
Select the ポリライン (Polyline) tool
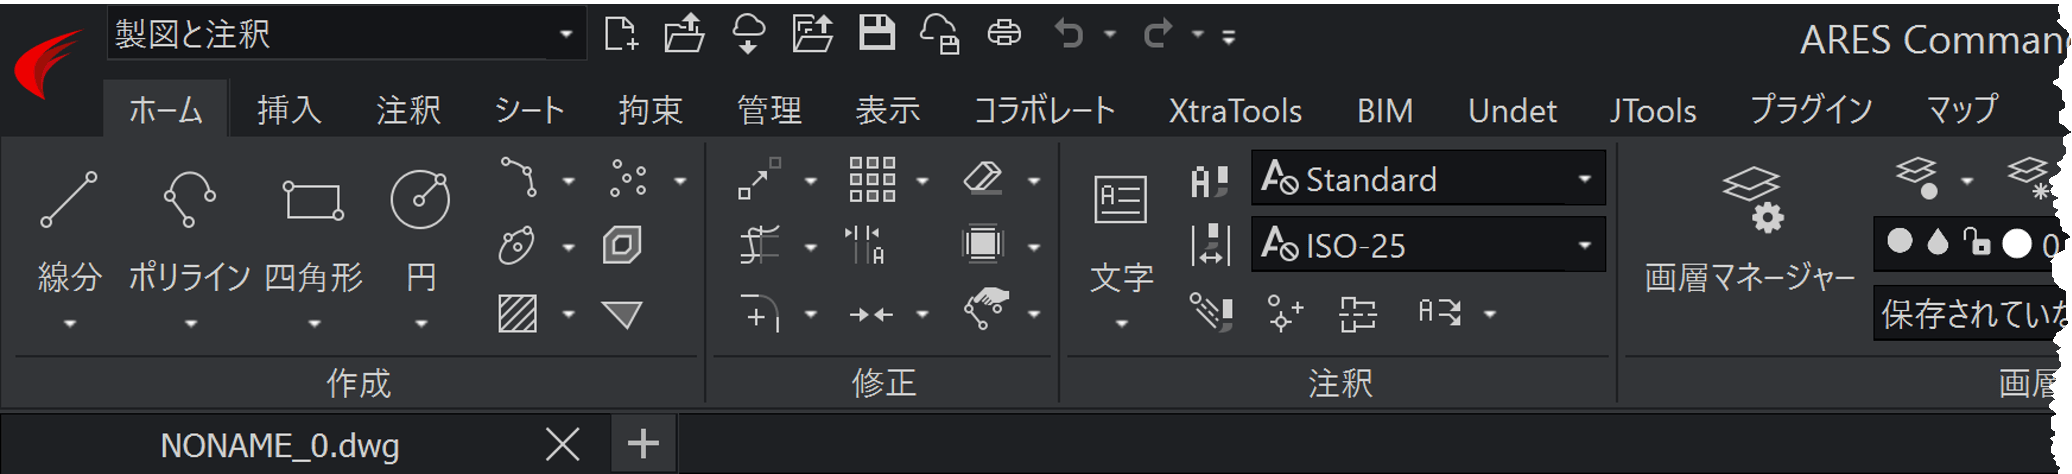click(189, 230)
